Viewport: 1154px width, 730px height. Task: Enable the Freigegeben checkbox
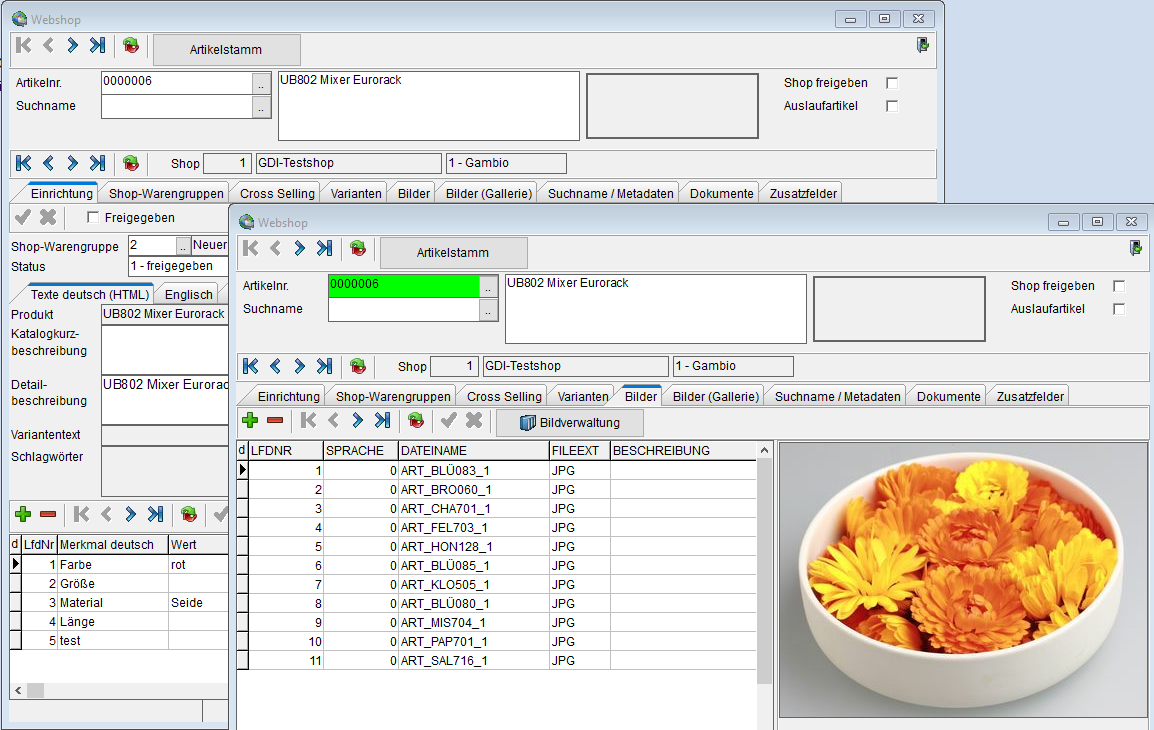click(94, 217)
